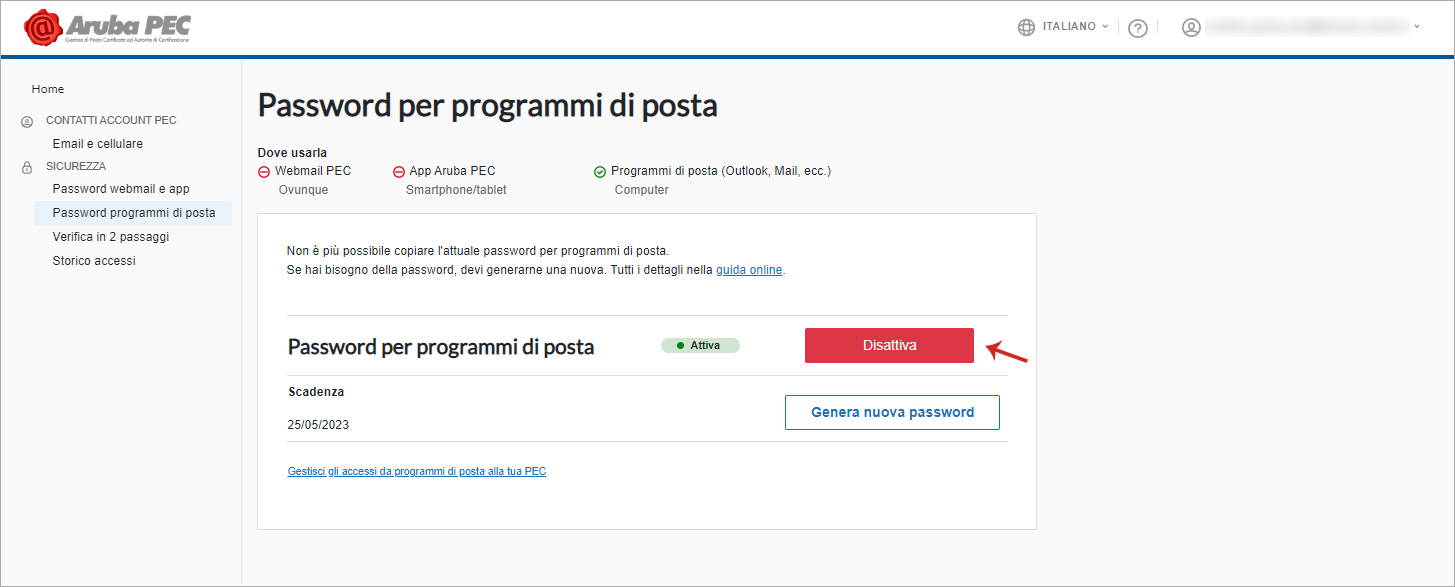
Task: Expand the account menu chevron
Action: (1417, 27)
